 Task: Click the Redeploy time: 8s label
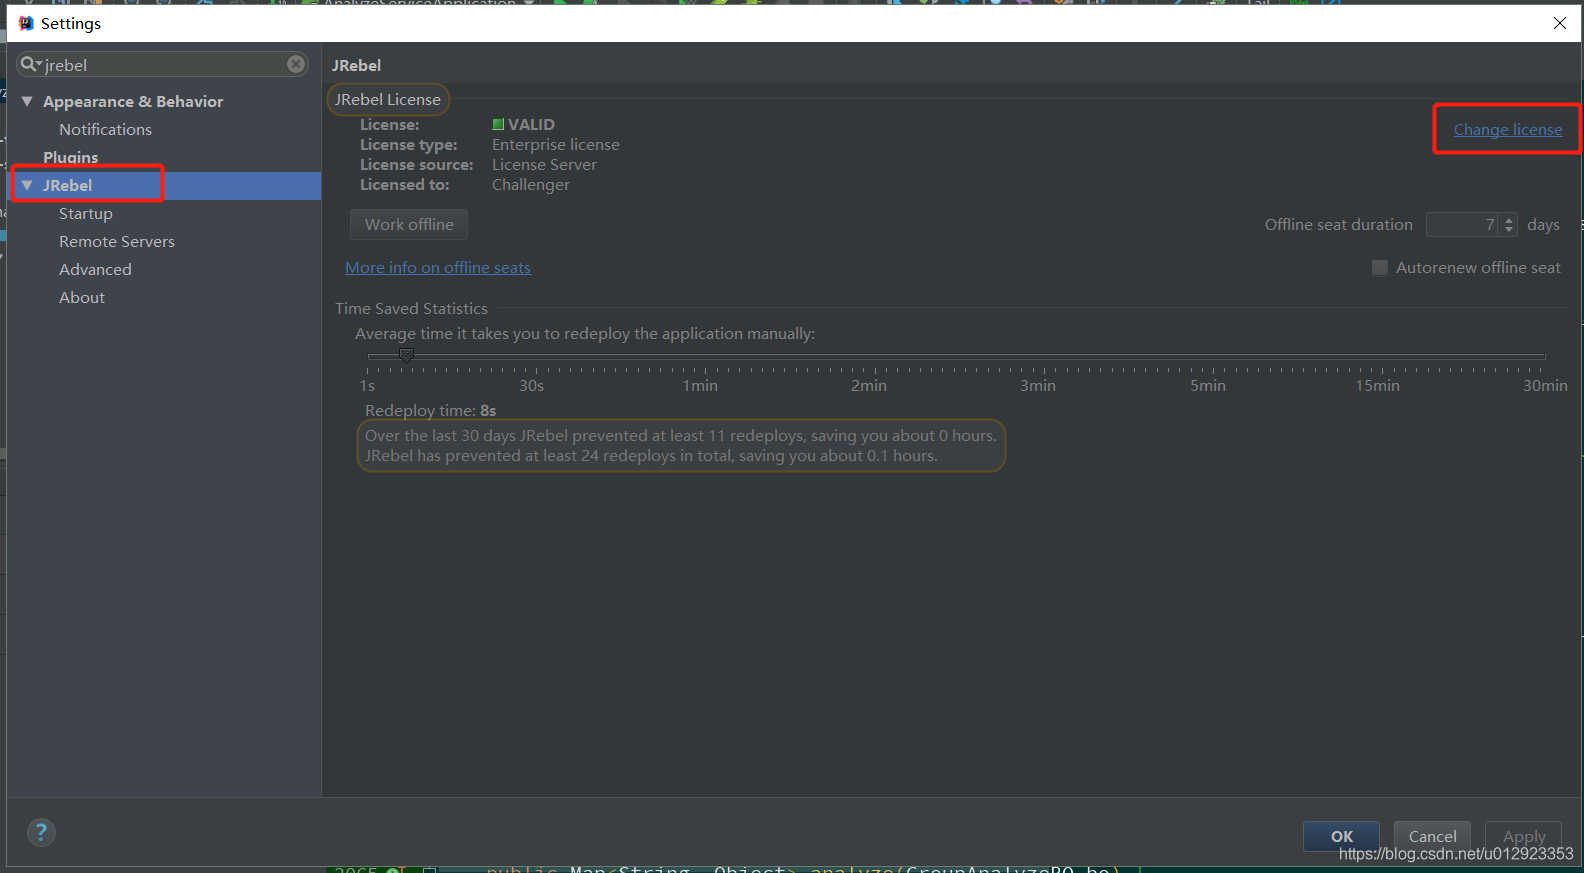pyautogui.click(x=430, y=410)
